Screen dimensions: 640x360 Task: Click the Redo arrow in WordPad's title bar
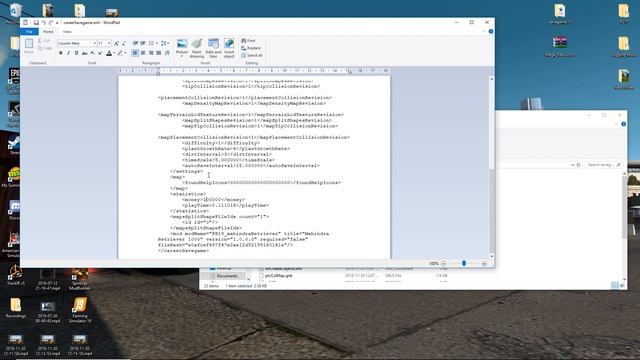[51, 22]
